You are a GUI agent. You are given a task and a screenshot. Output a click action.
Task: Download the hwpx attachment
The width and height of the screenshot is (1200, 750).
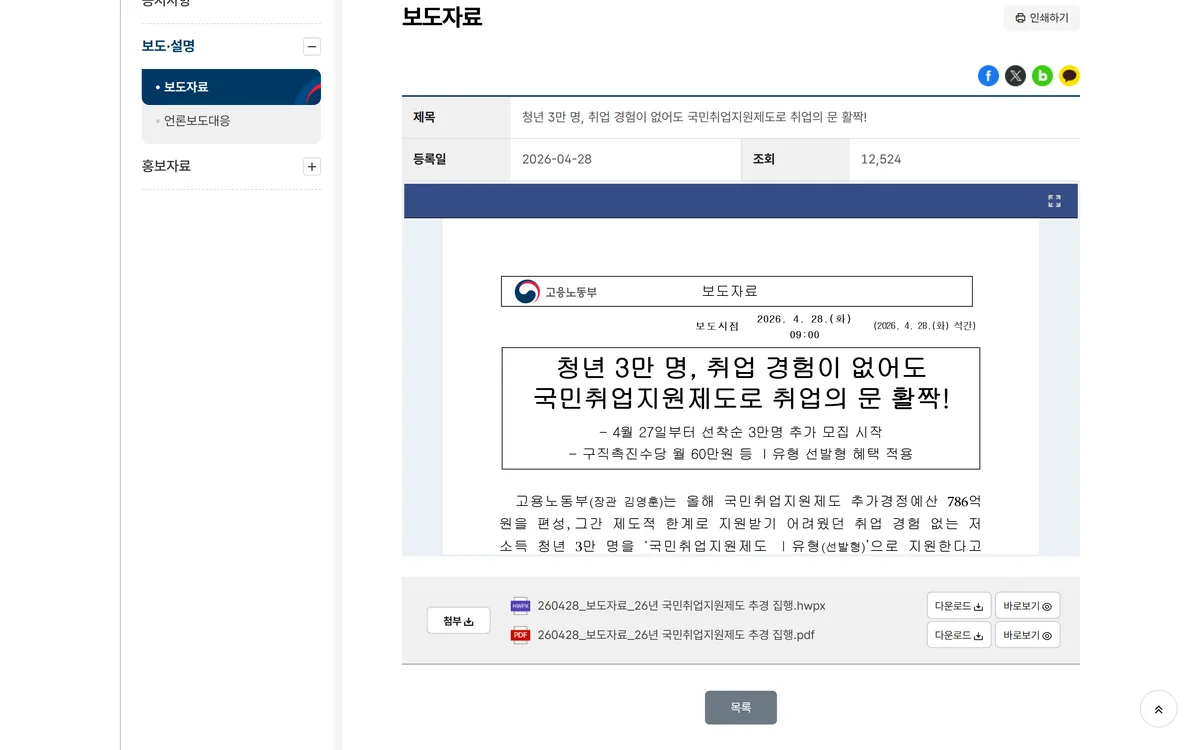(958, 606)
